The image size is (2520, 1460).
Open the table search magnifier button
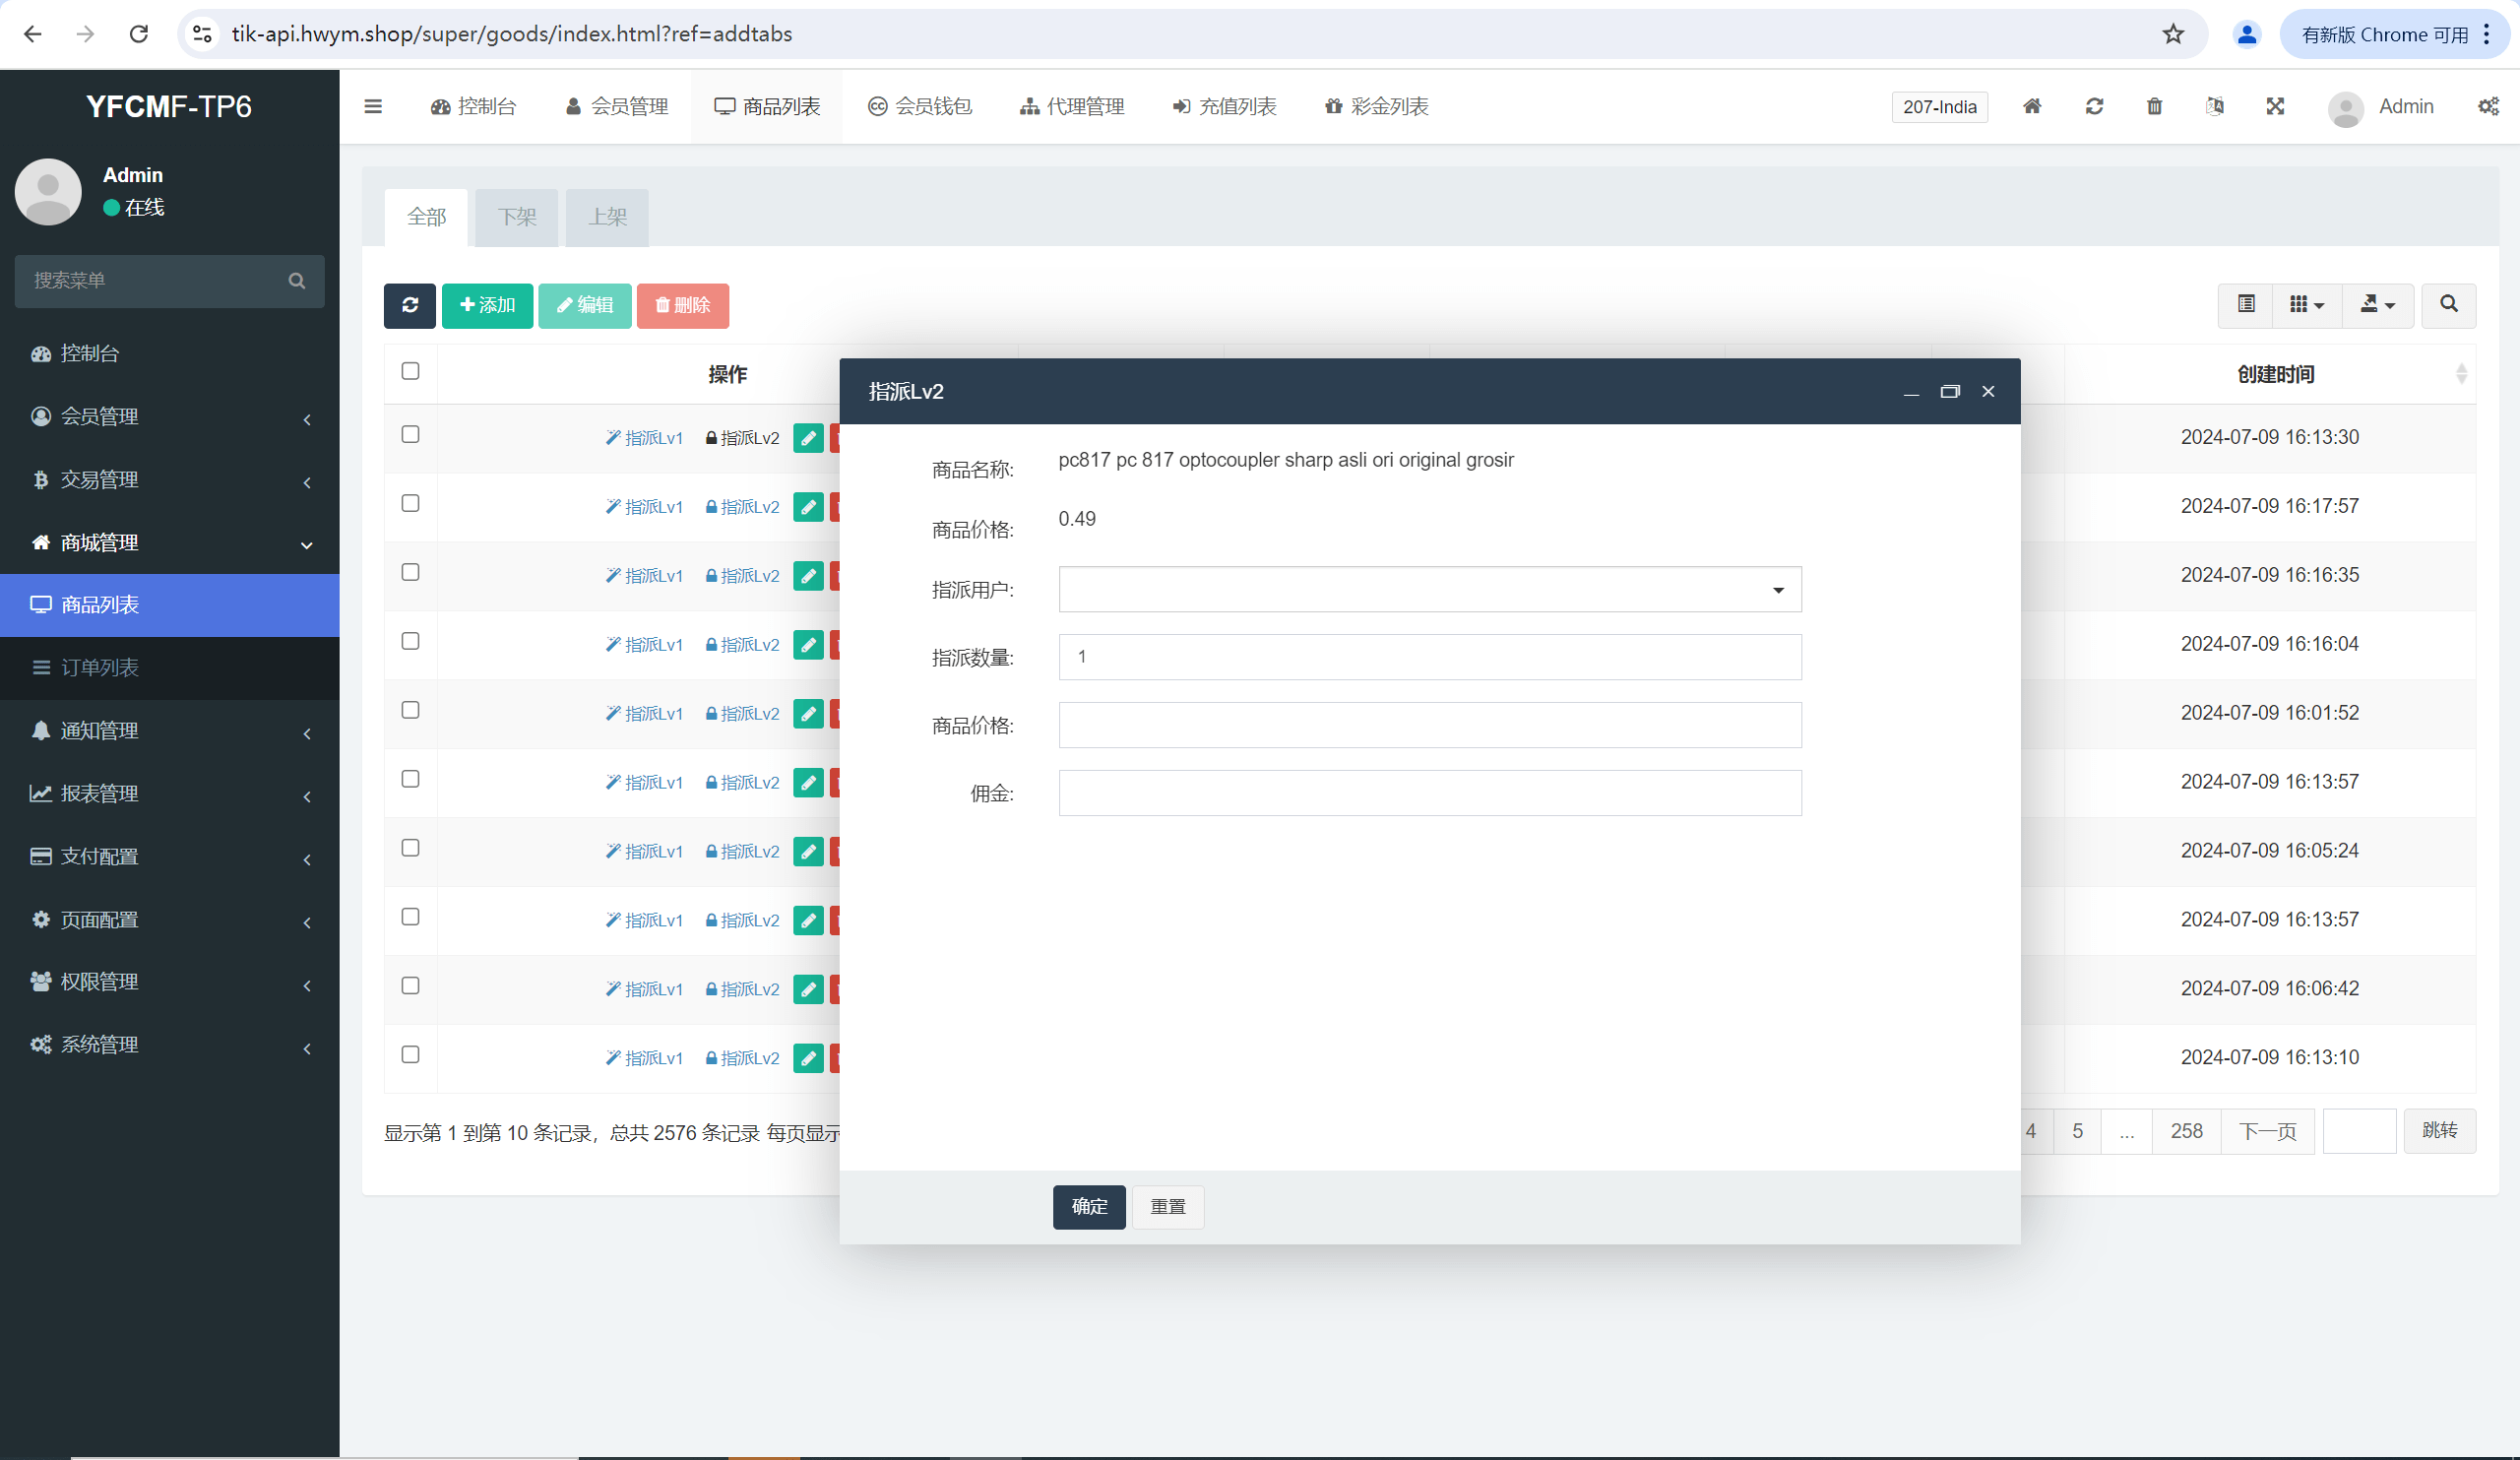coord(2448,304)
